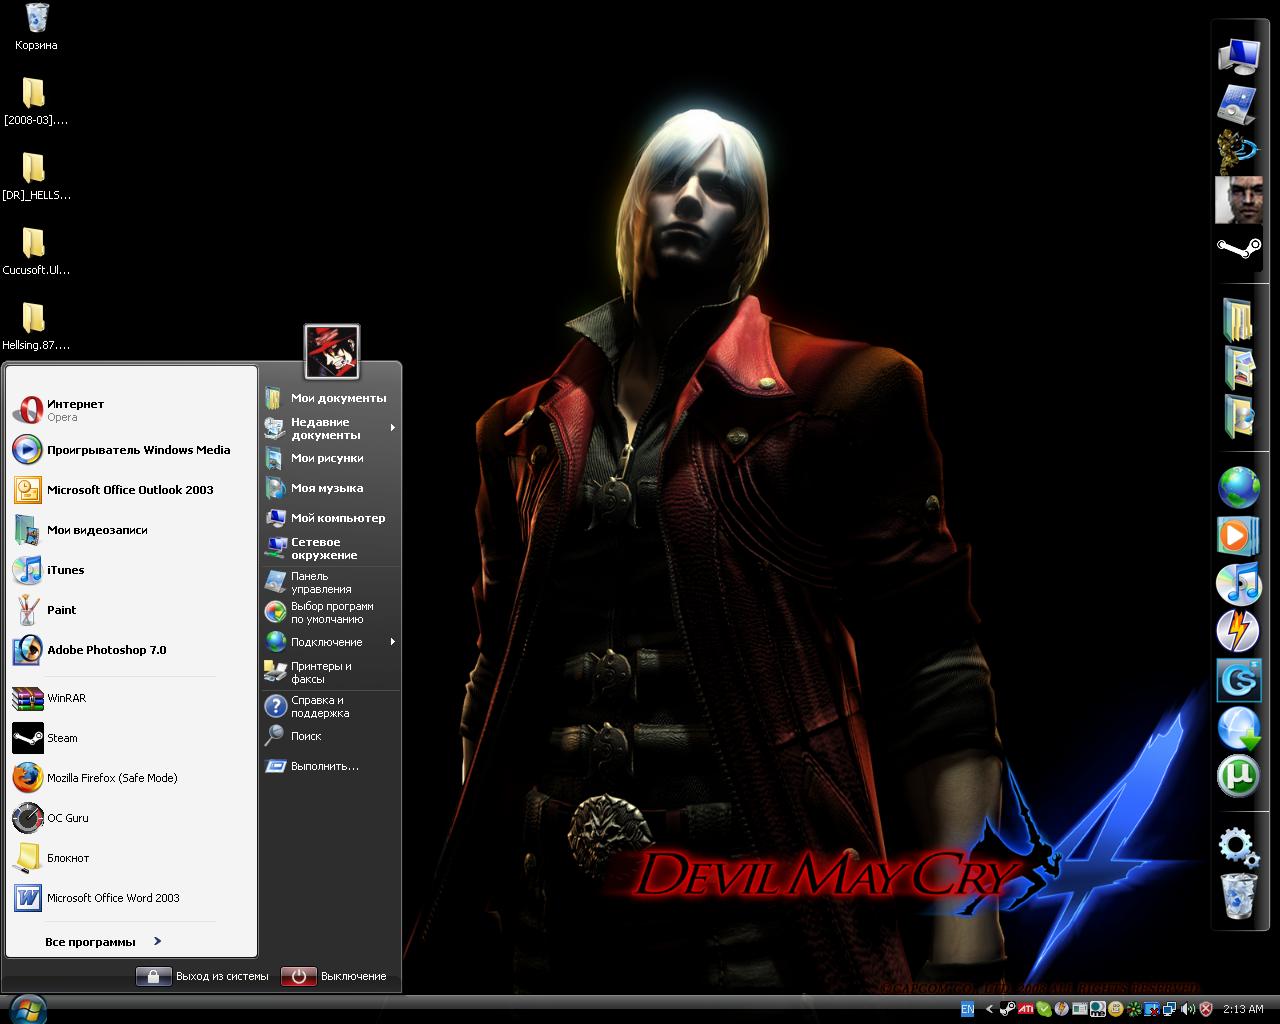Image resolution: width=1280 pixels, height=1024 pixels.
Task: Launch Windows Media Player from the dock
Action: (x=1238, y=535)
